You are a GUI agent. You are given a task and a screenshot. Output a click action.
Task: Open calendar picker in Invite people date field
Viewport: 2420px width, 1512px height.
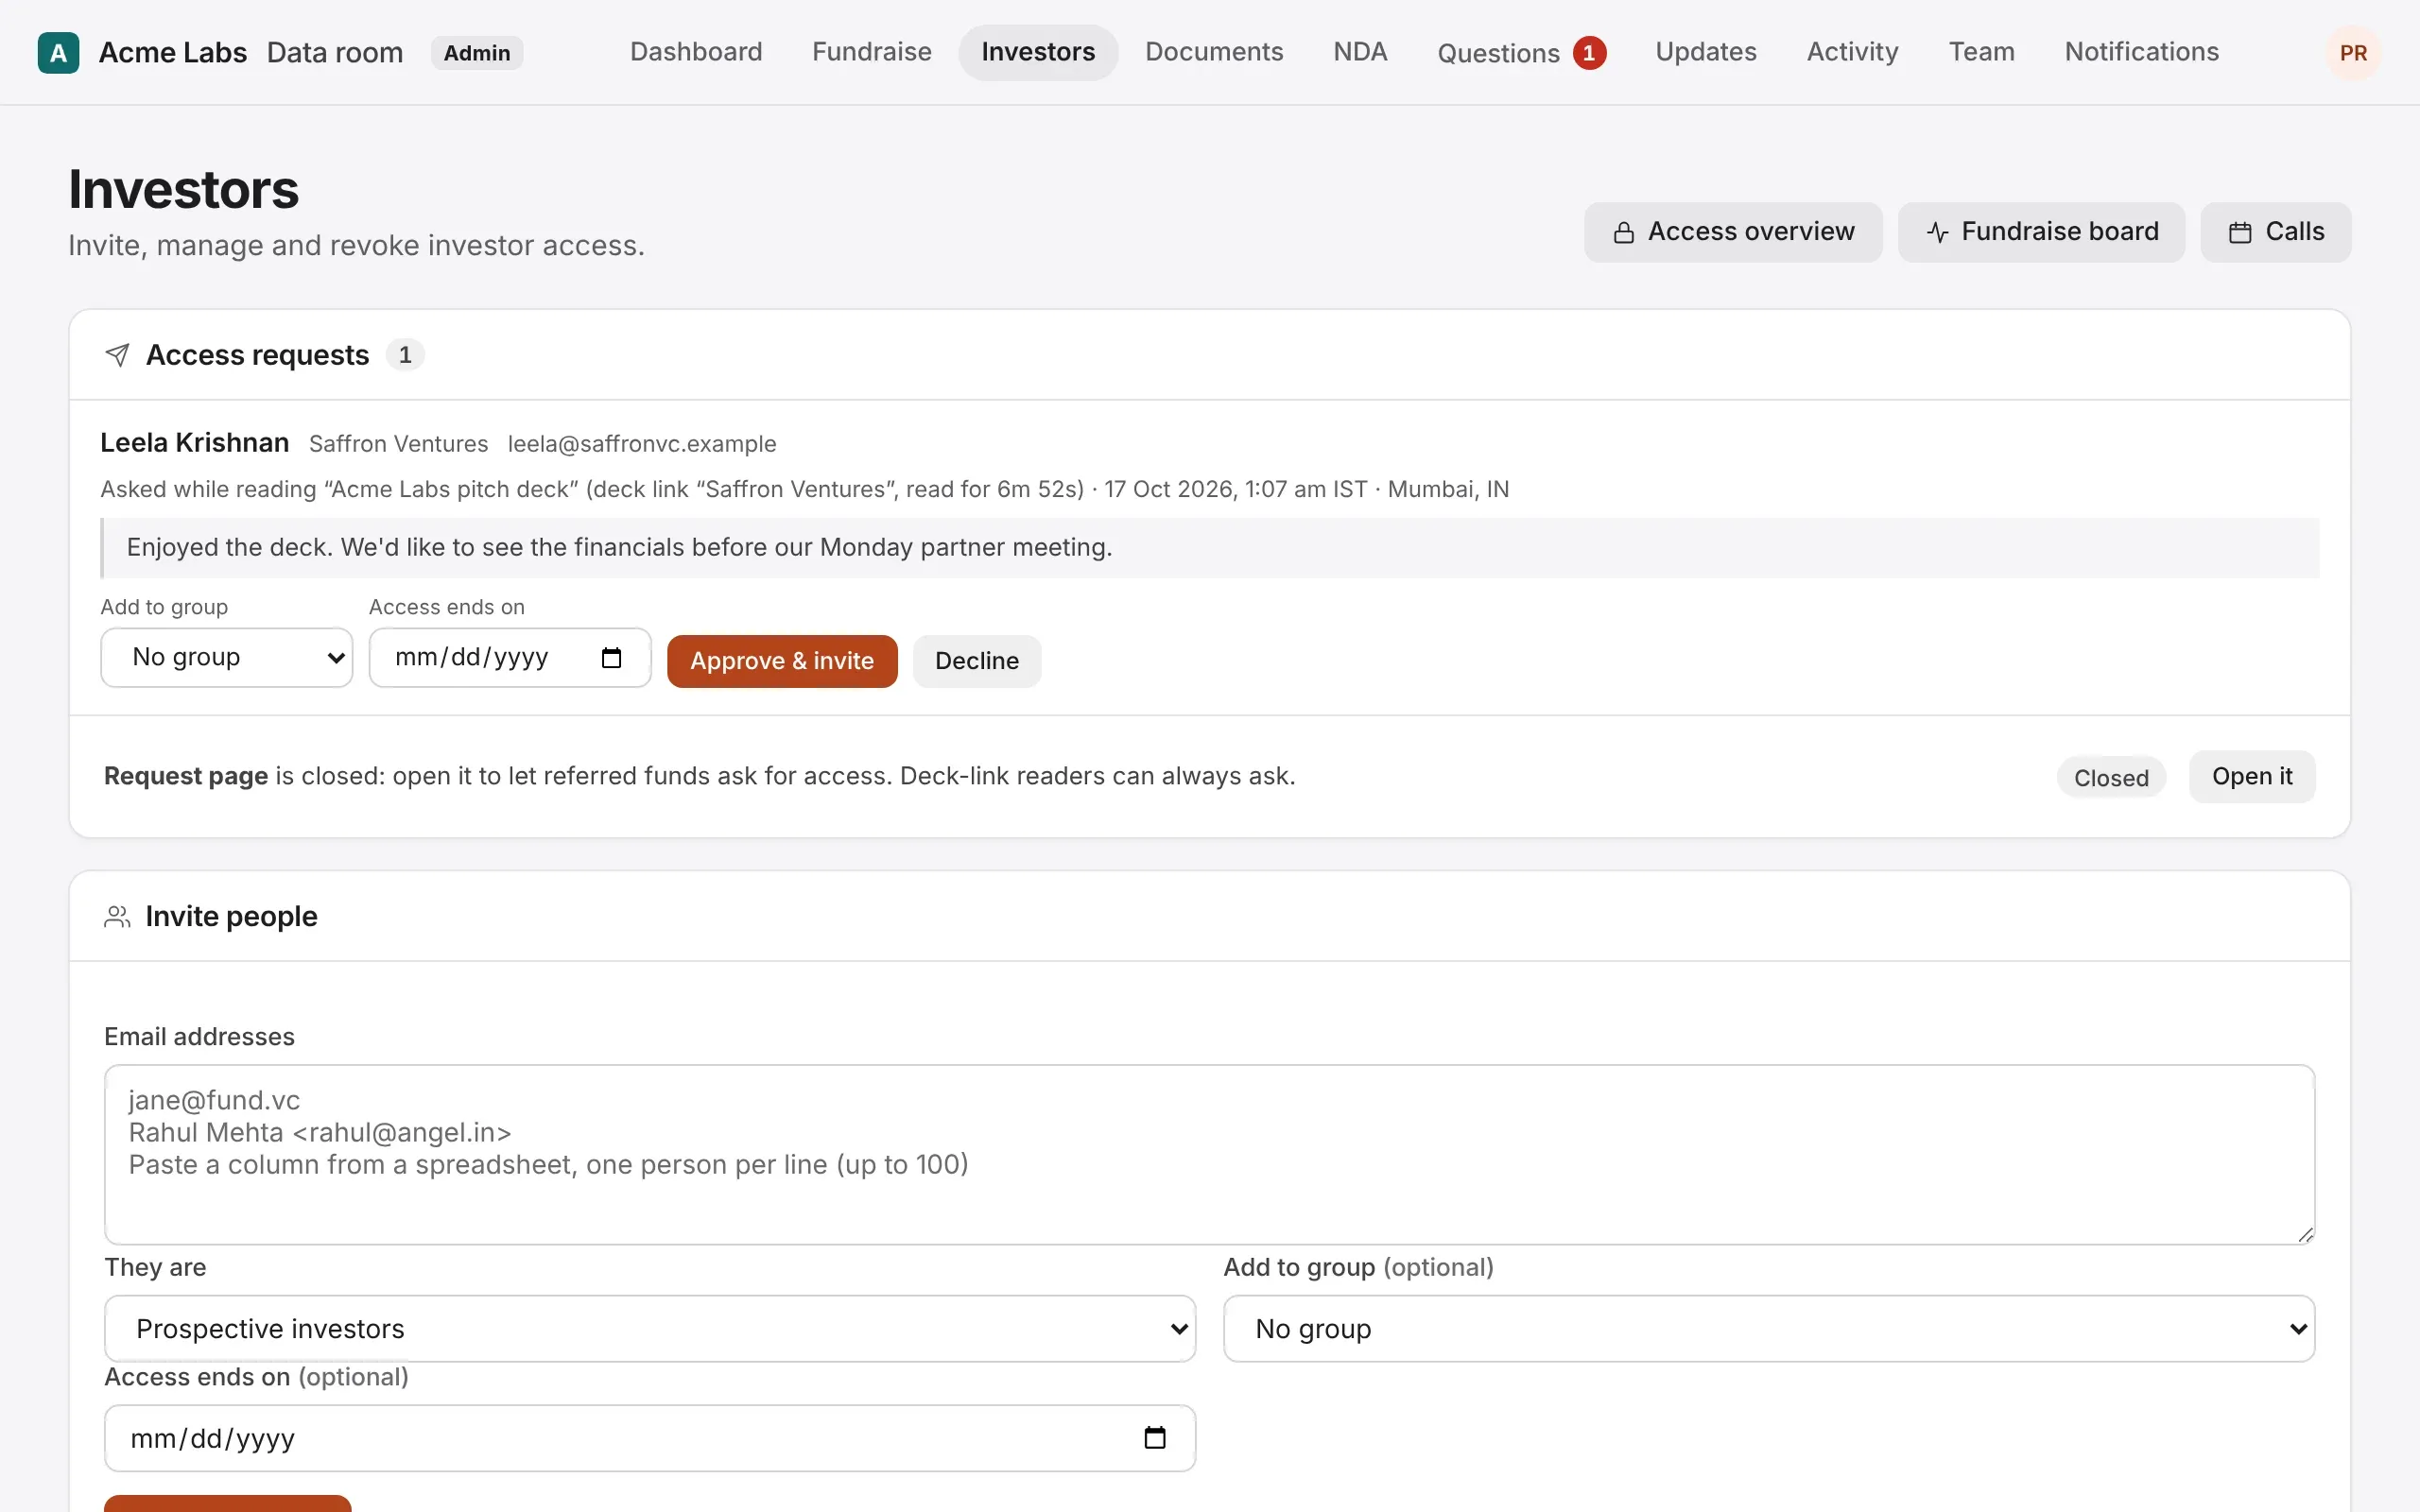[x=1155, y=1438]
